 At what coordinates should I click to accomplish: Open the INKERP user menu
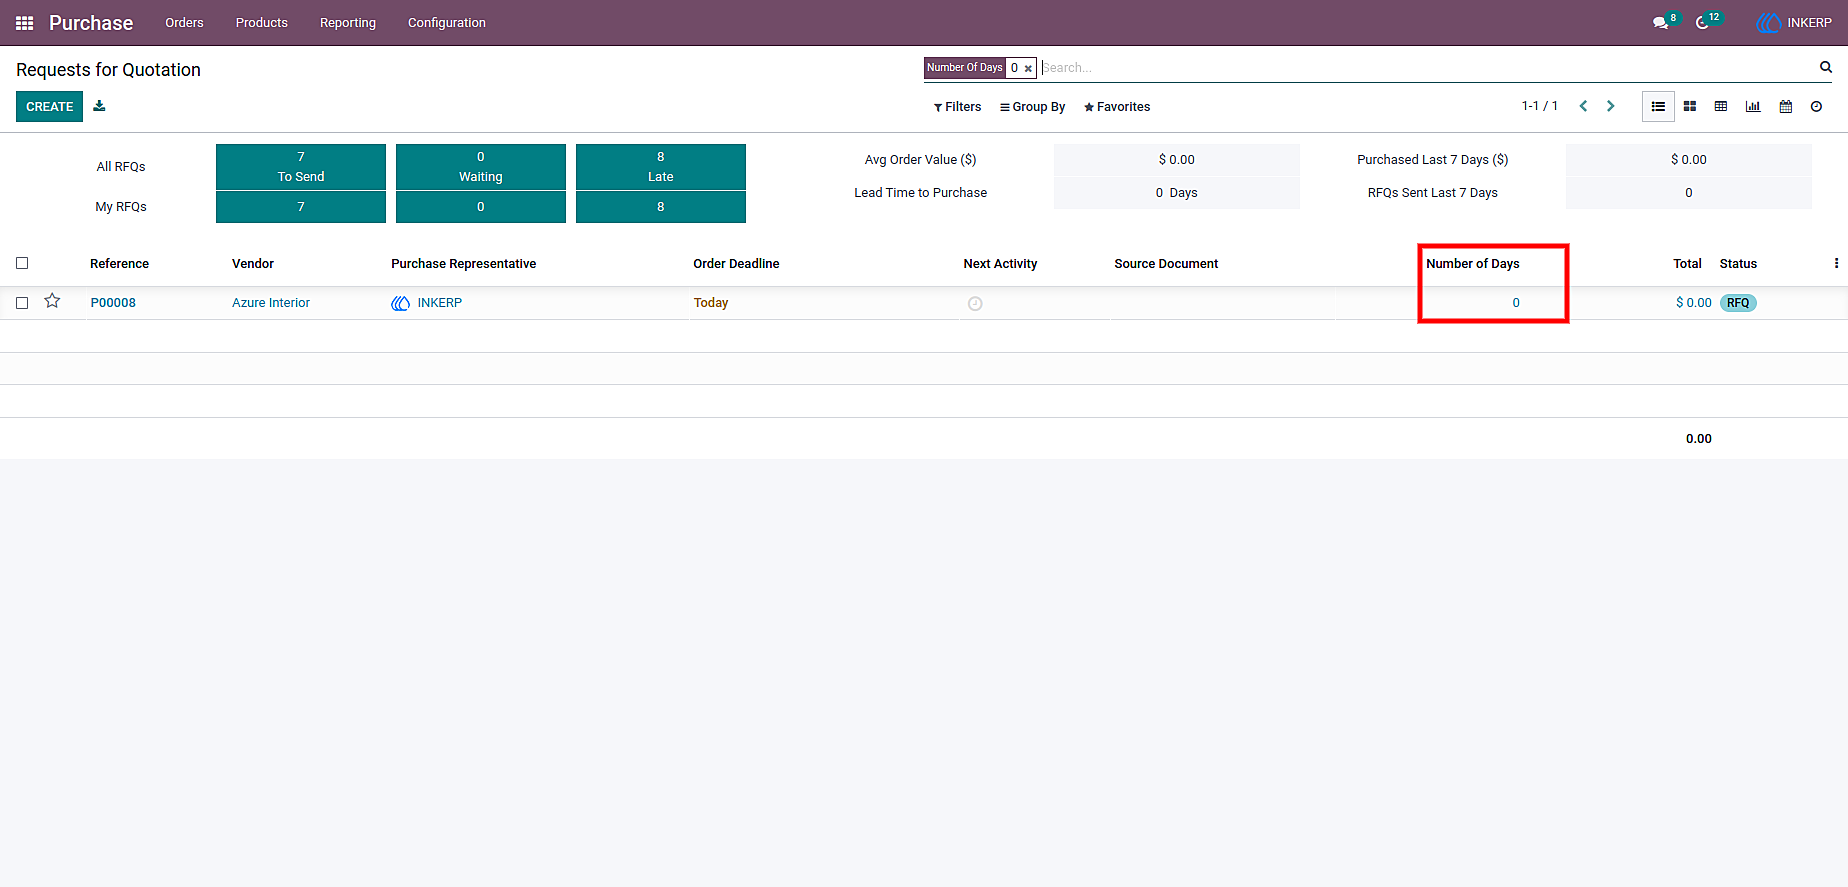point(1794,23)
